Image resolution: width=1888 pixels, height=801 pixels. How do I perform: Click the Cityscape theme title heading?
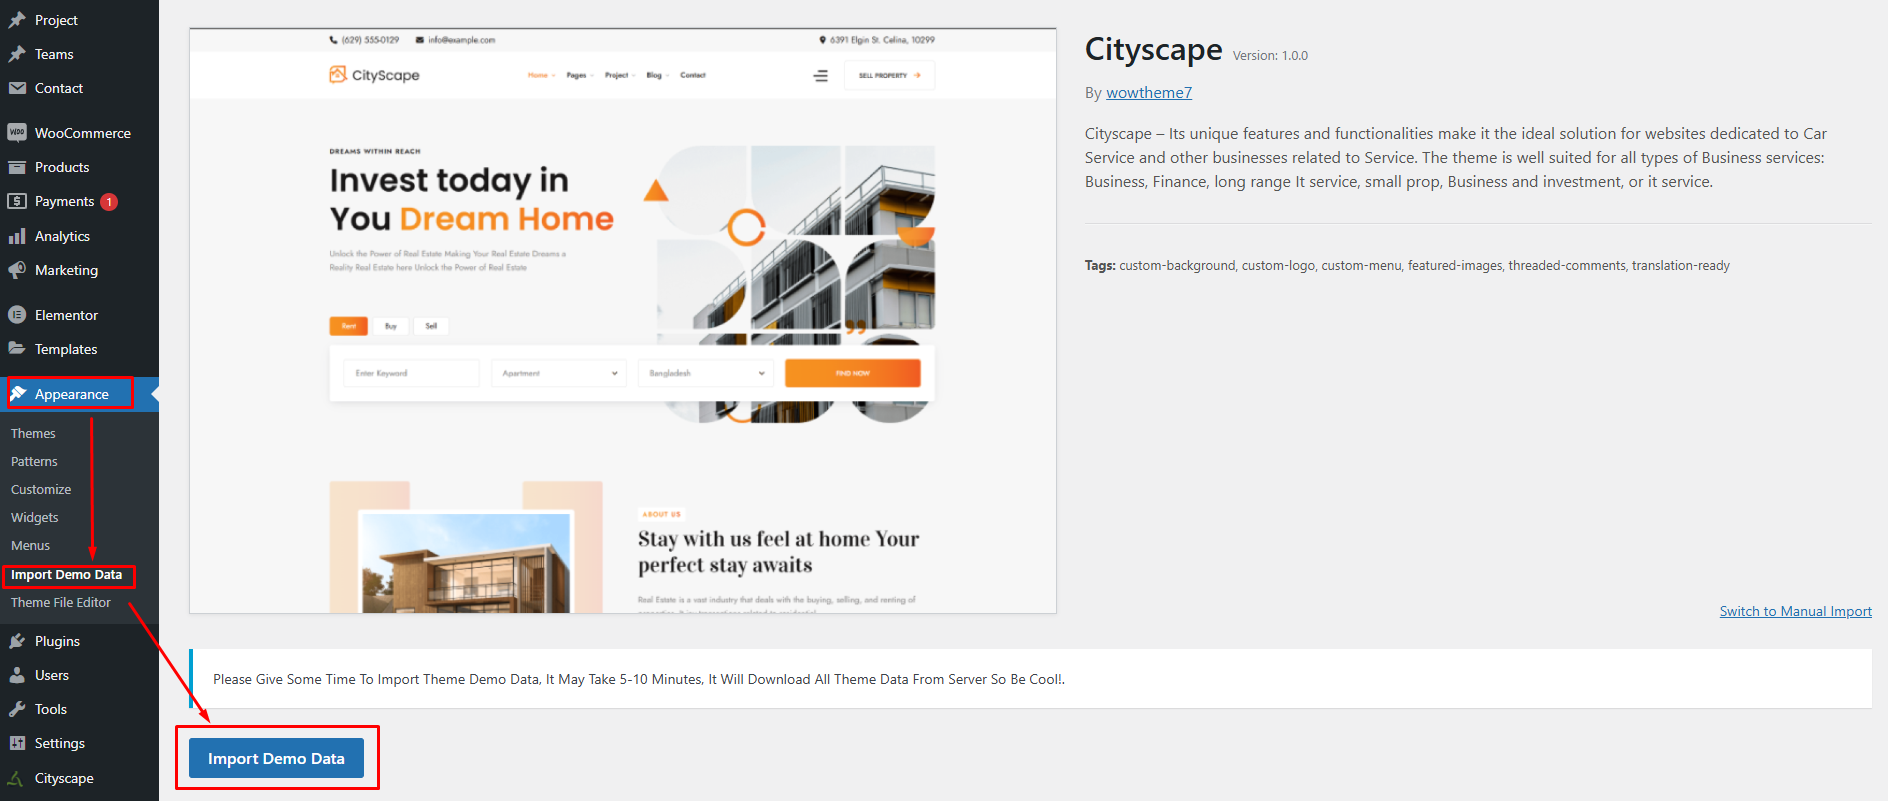tap(1154, 50)
